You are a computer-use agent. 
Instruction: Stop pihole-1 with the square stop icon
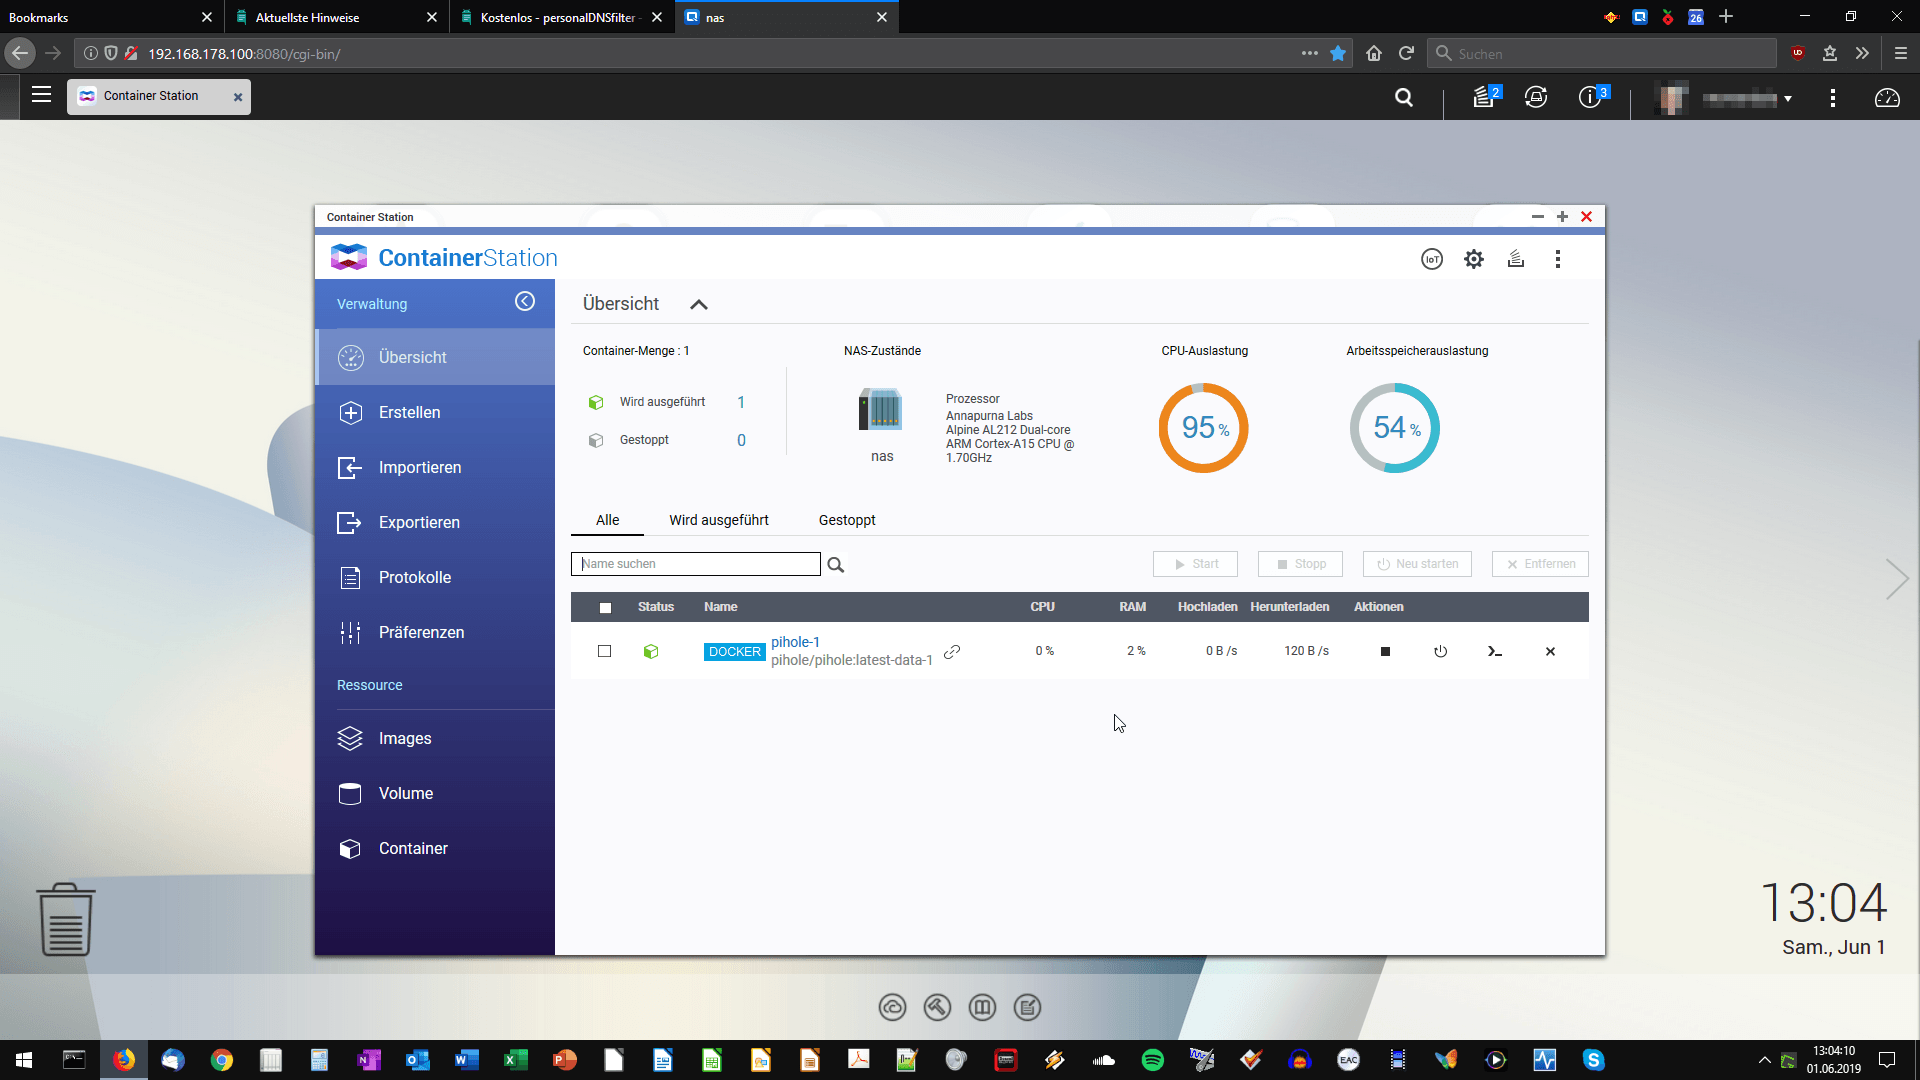(1385, 651)
